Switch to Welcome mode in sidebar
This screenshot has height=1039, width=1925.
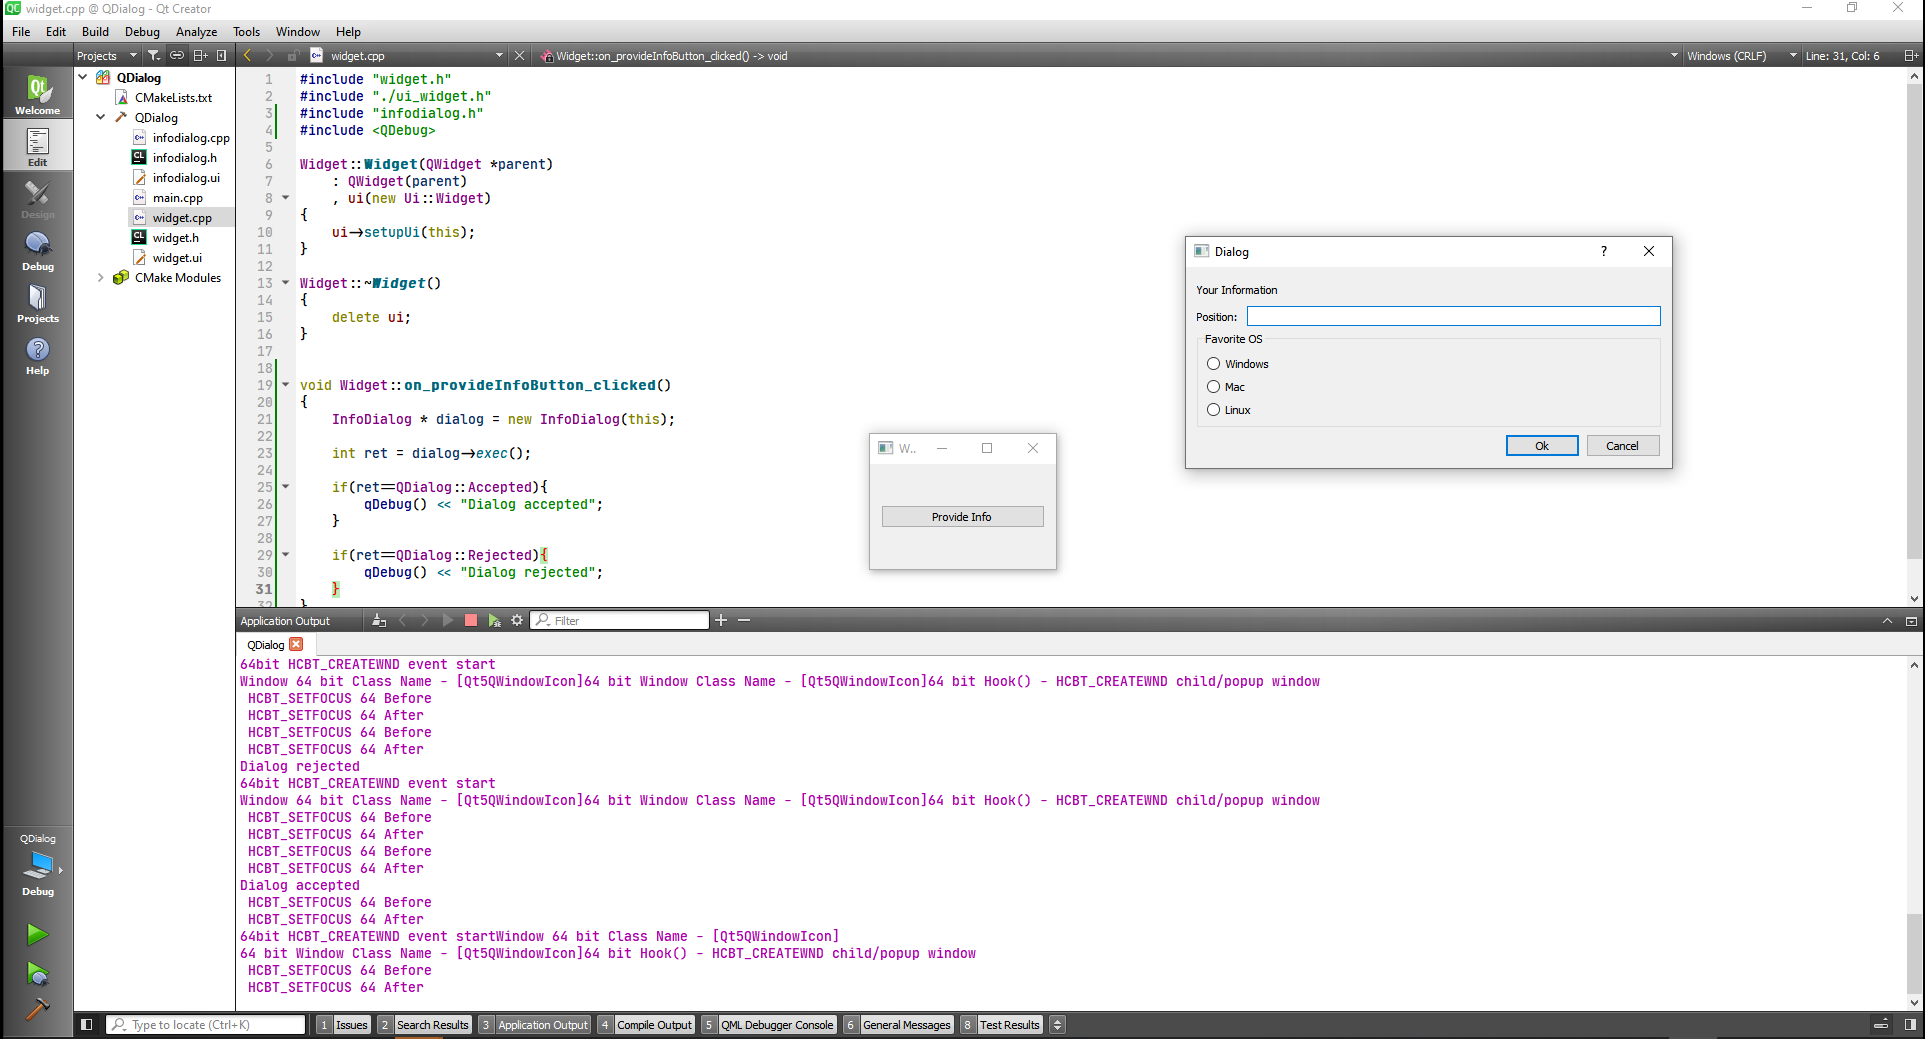coord(37,95)
